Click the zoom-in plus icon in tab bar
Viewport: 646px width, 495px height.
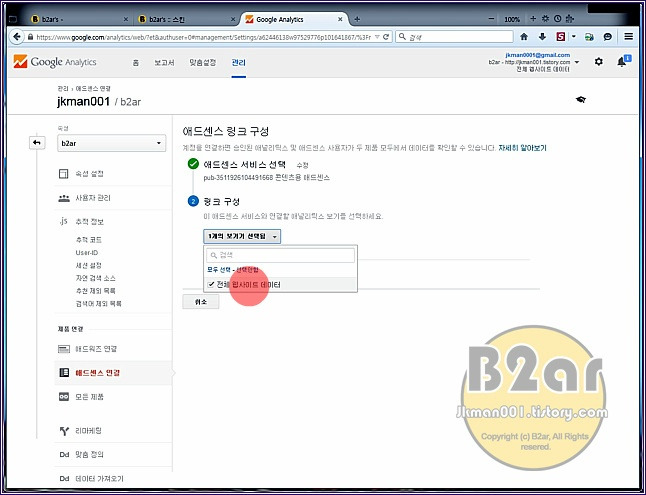click(x=533, y=19)
